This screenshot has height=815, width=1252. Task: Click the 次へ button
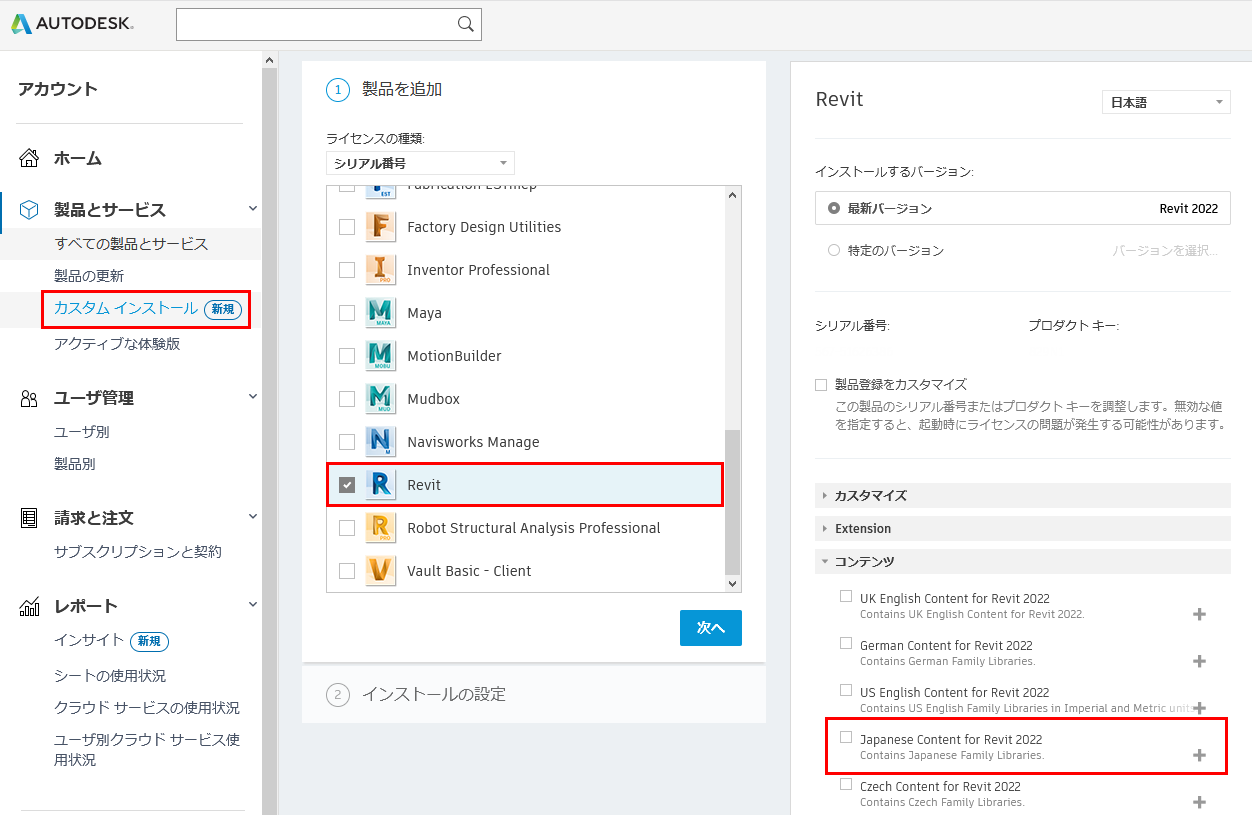[711, 628]
